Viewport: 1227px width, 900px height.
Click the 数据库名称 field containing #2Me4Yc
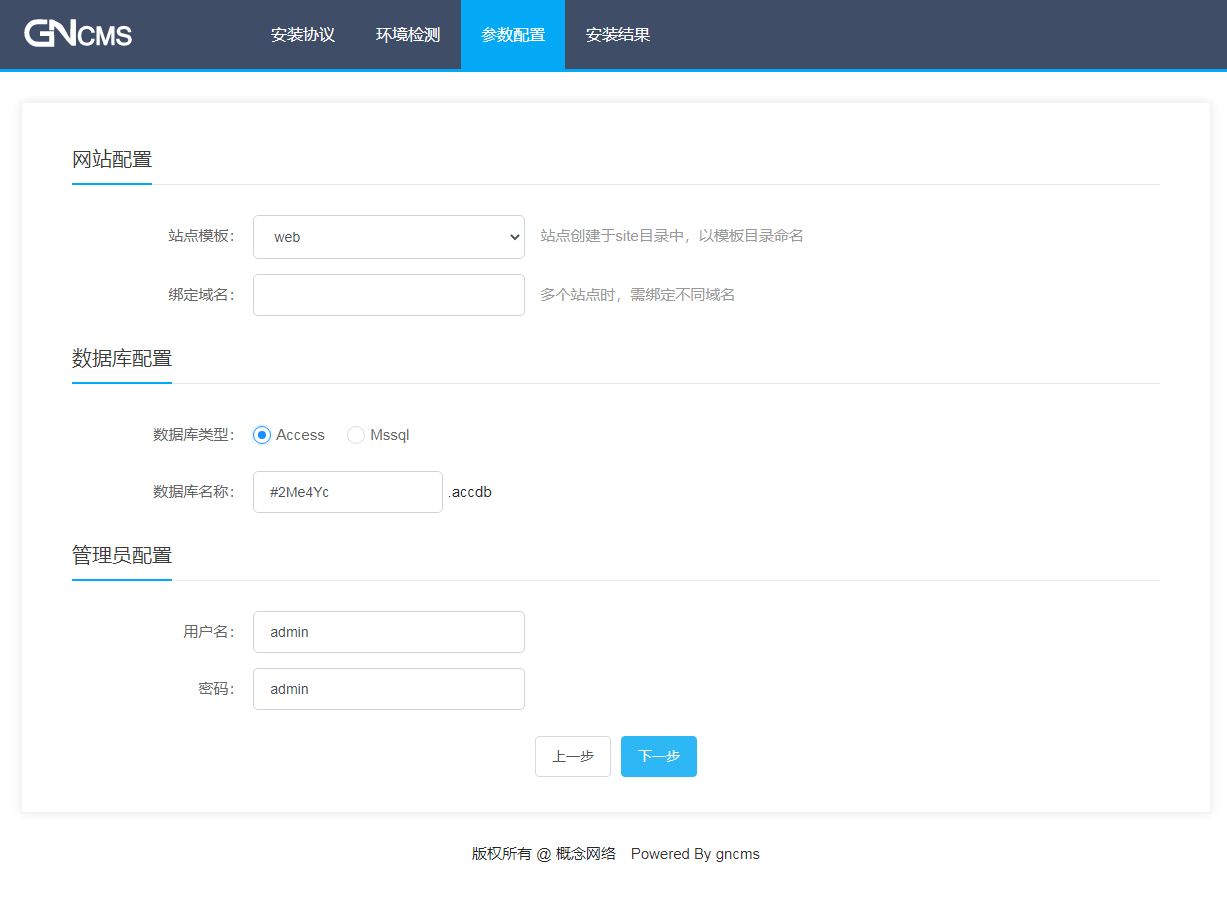click(348, 492)
